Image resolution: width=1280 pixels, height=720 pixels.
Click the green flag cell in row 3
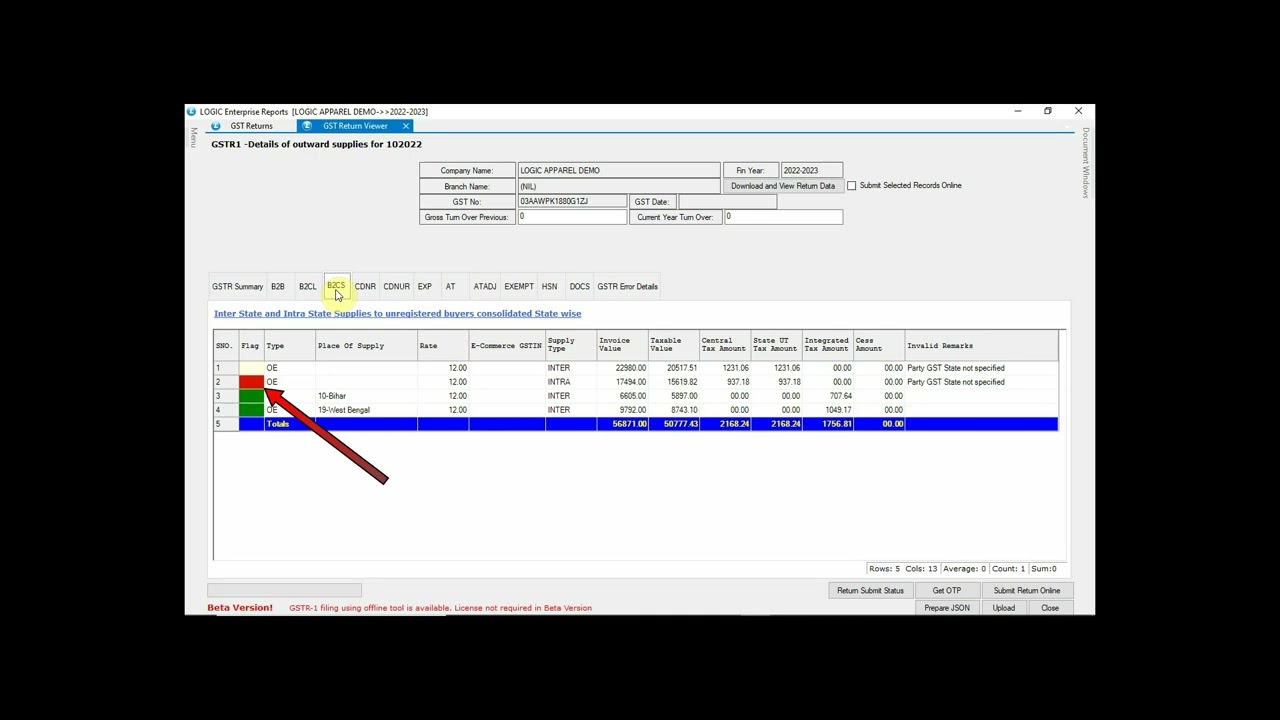(x=251, y=396)
